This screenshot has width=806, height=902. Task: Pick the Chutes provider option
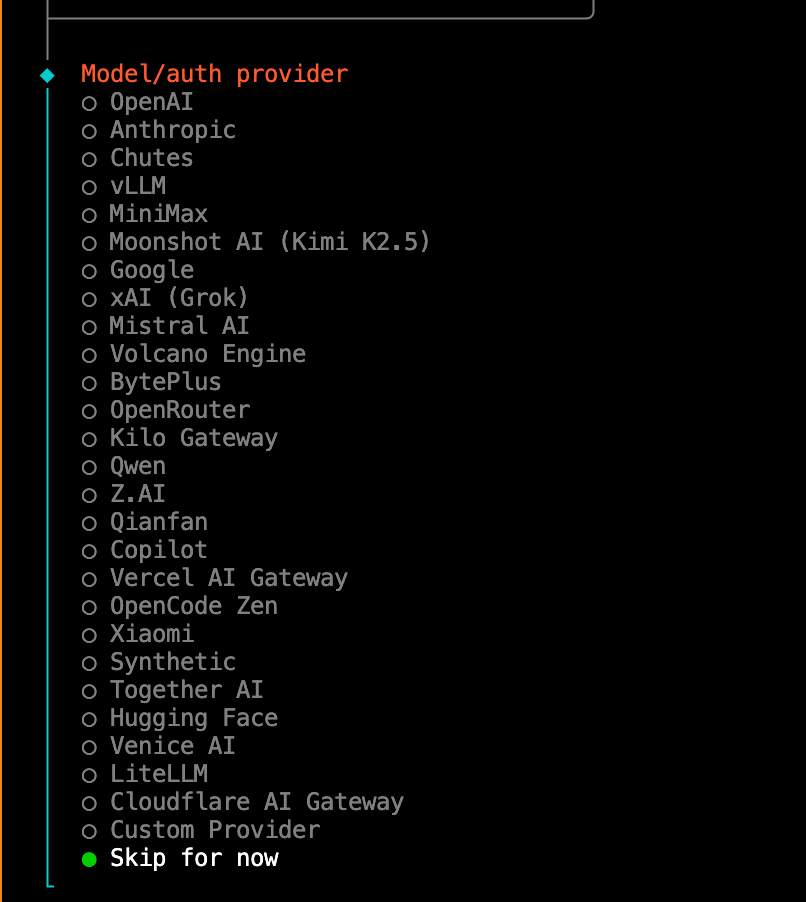pyautogui.click(x=151, y=158)
